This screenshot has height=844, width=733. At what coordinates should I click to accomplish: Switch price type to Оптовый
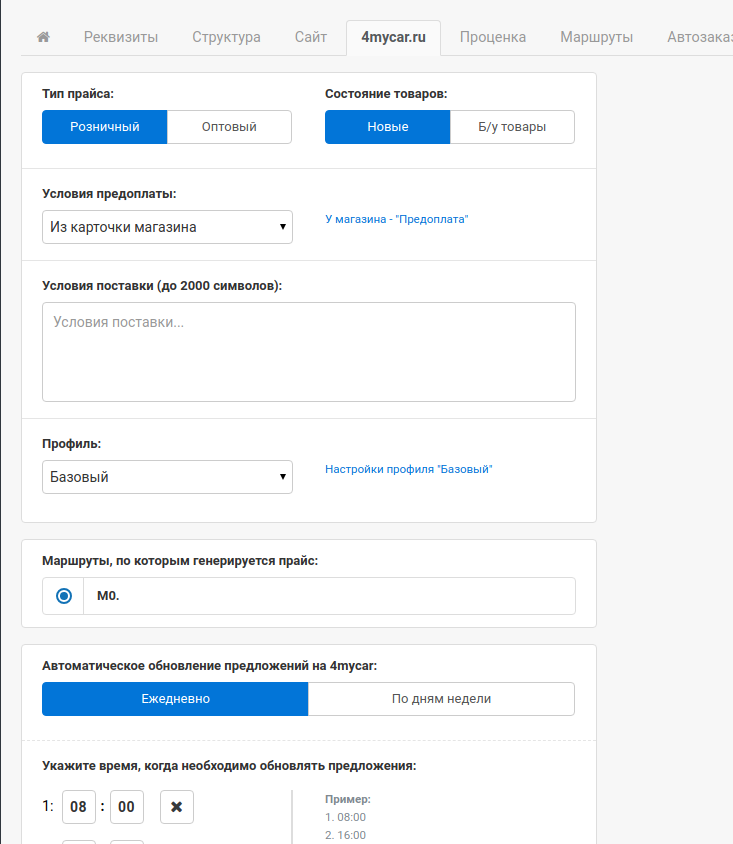click(229, 127)
